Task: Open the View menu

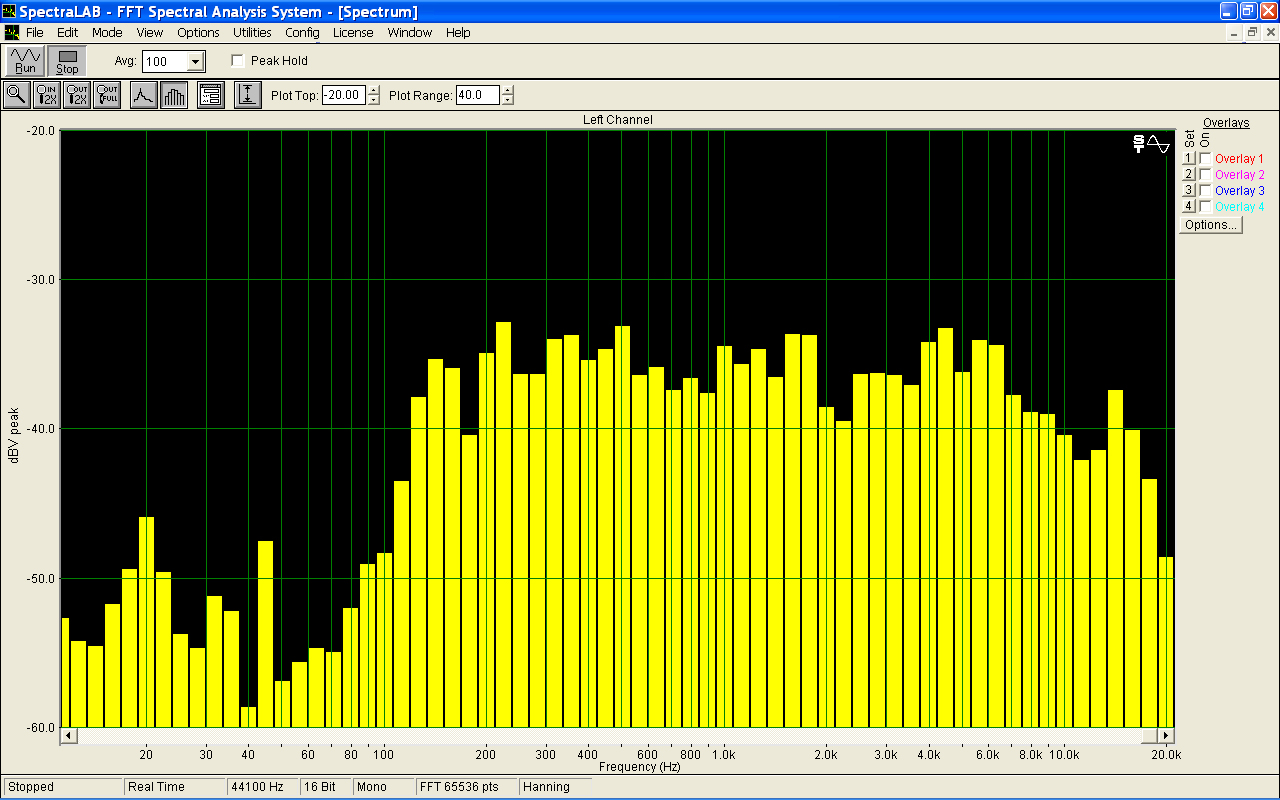Action: [x=150, y=33]
